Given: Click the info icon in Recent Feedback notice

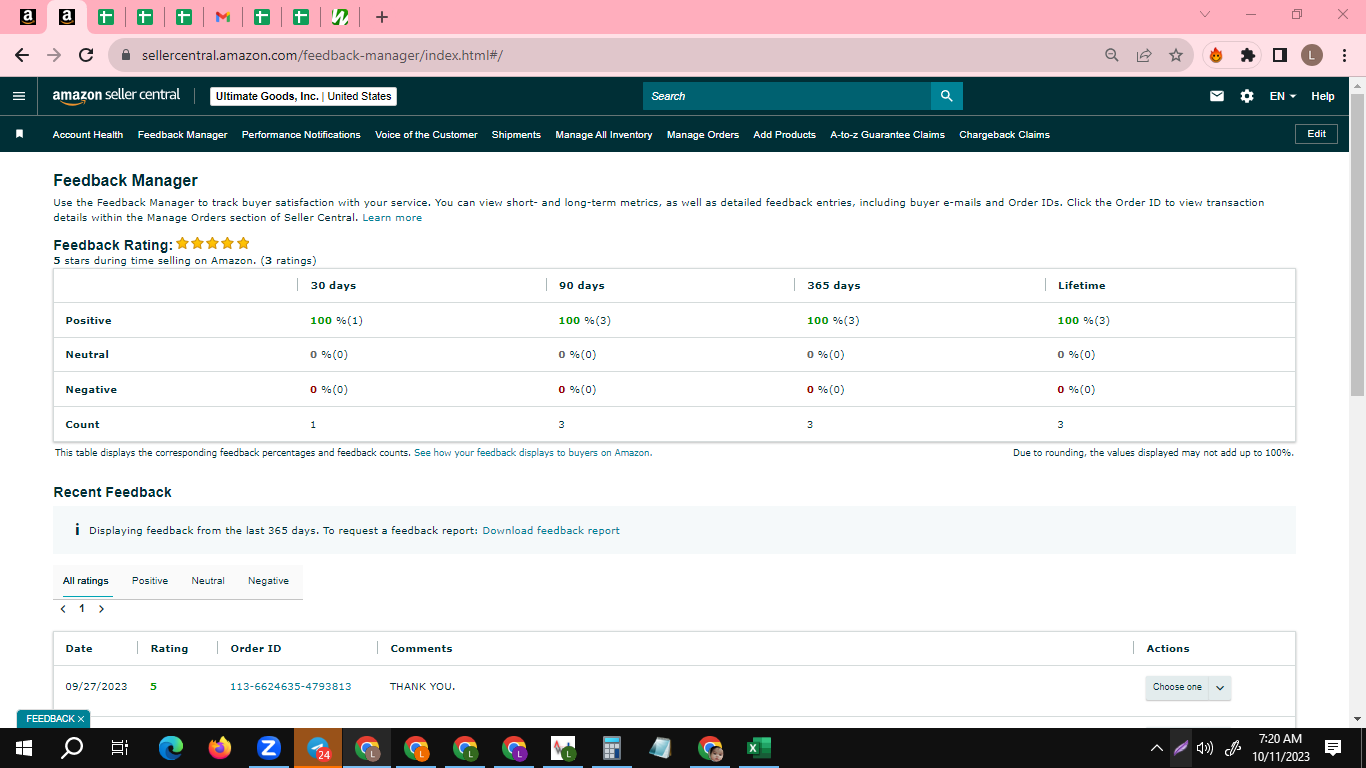Looking at the screenshot, I should pos(77,530).
